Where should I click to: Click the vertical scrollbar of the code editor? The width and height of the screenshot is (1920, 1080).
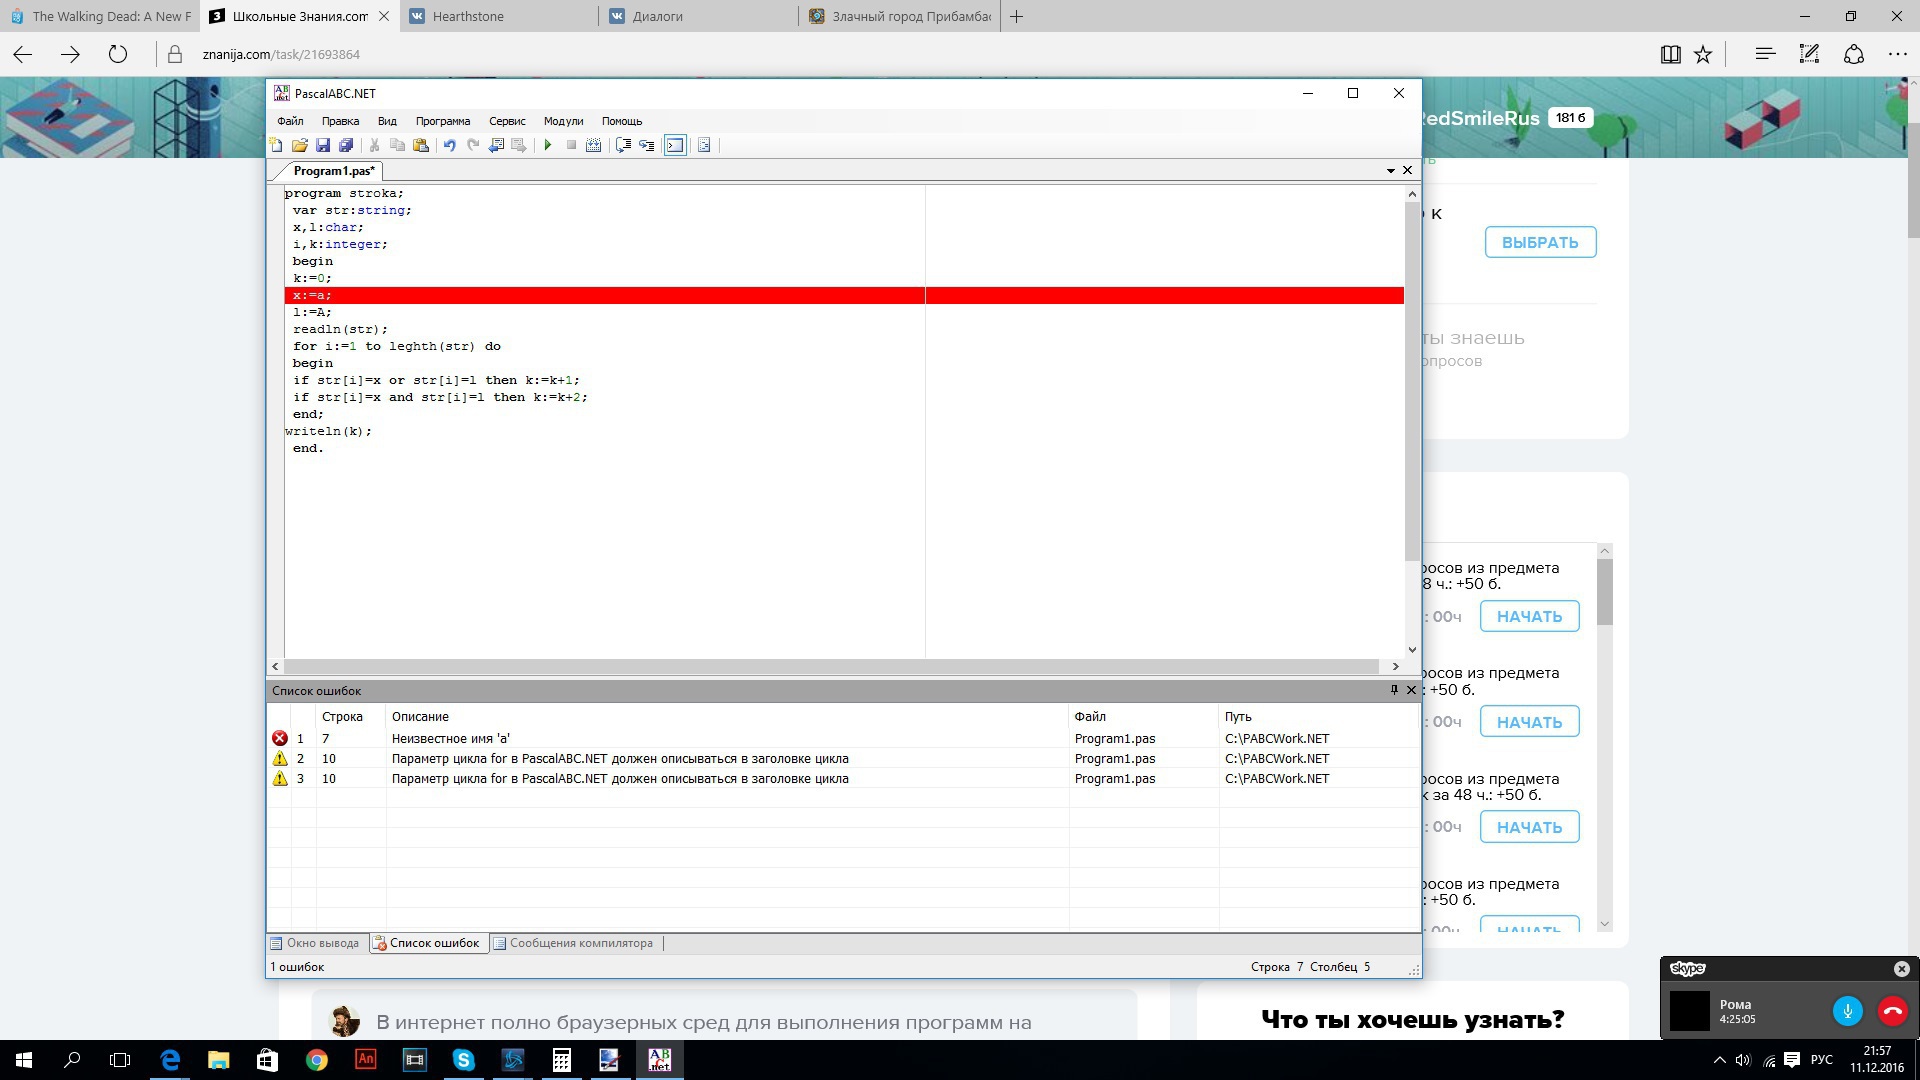[x=1412, y=380]
